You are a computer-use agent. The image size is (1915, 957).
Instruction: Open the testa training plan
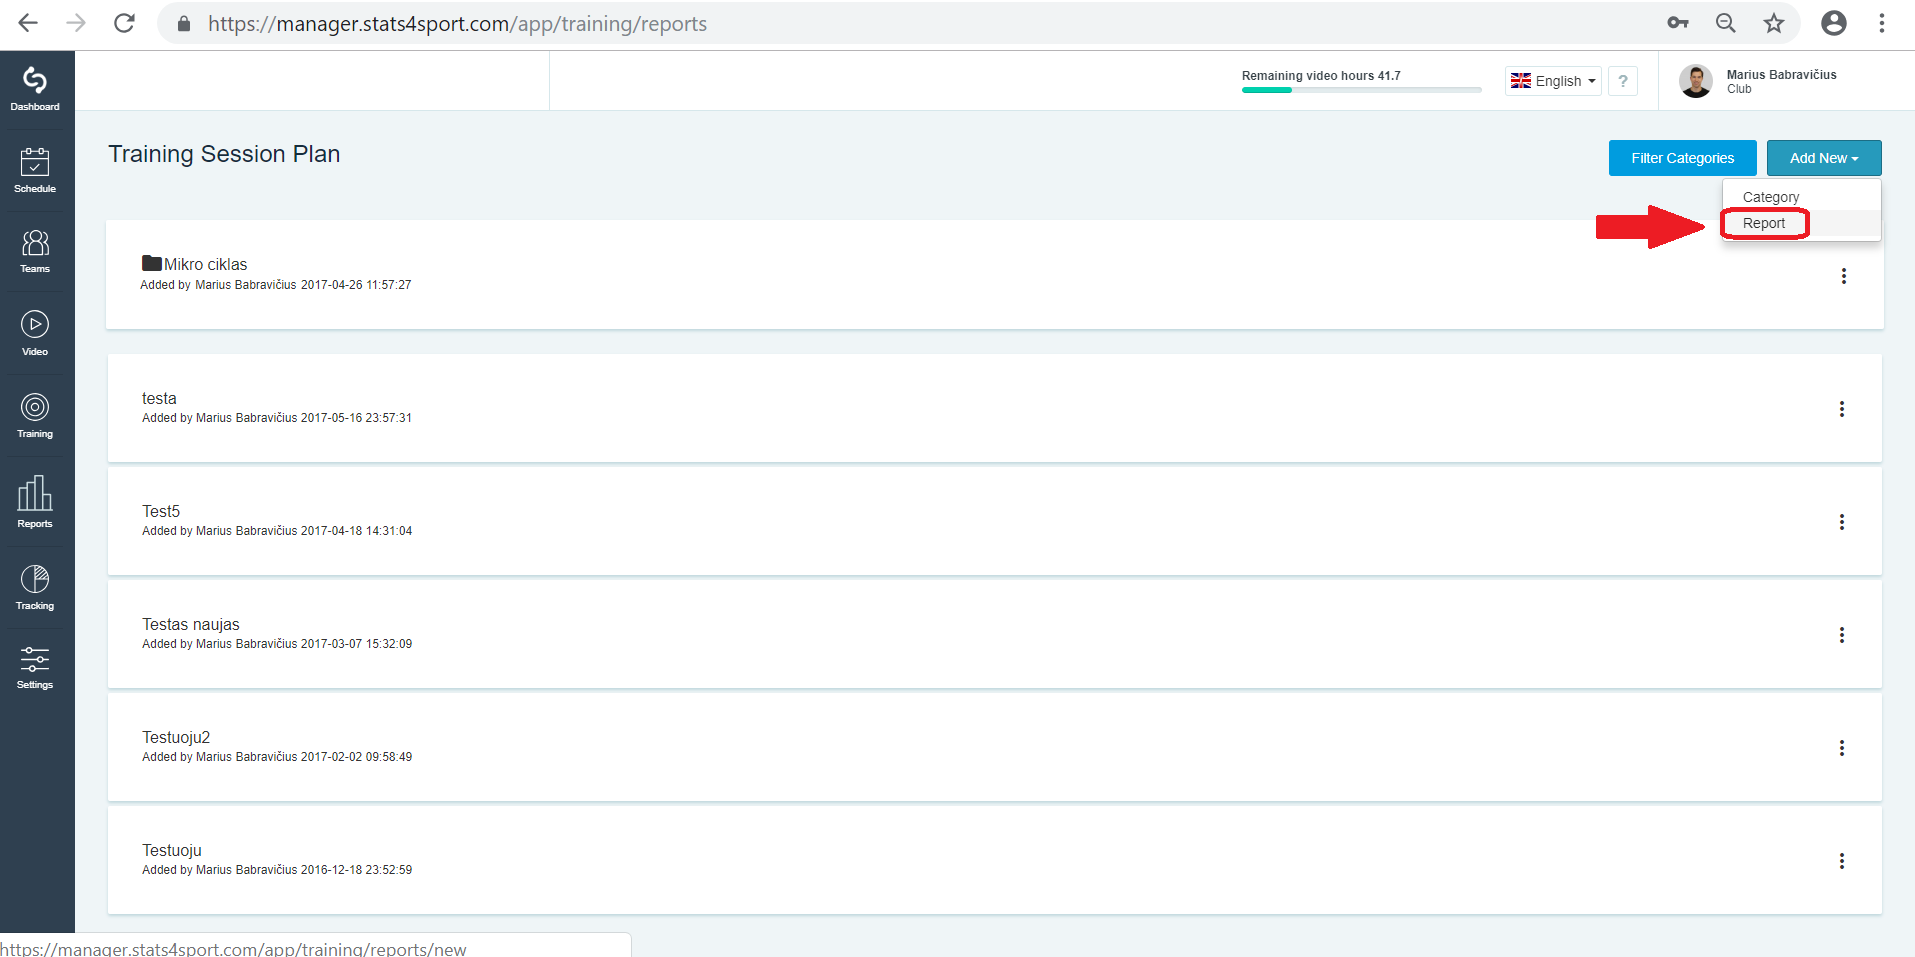(x=159, y=398)
